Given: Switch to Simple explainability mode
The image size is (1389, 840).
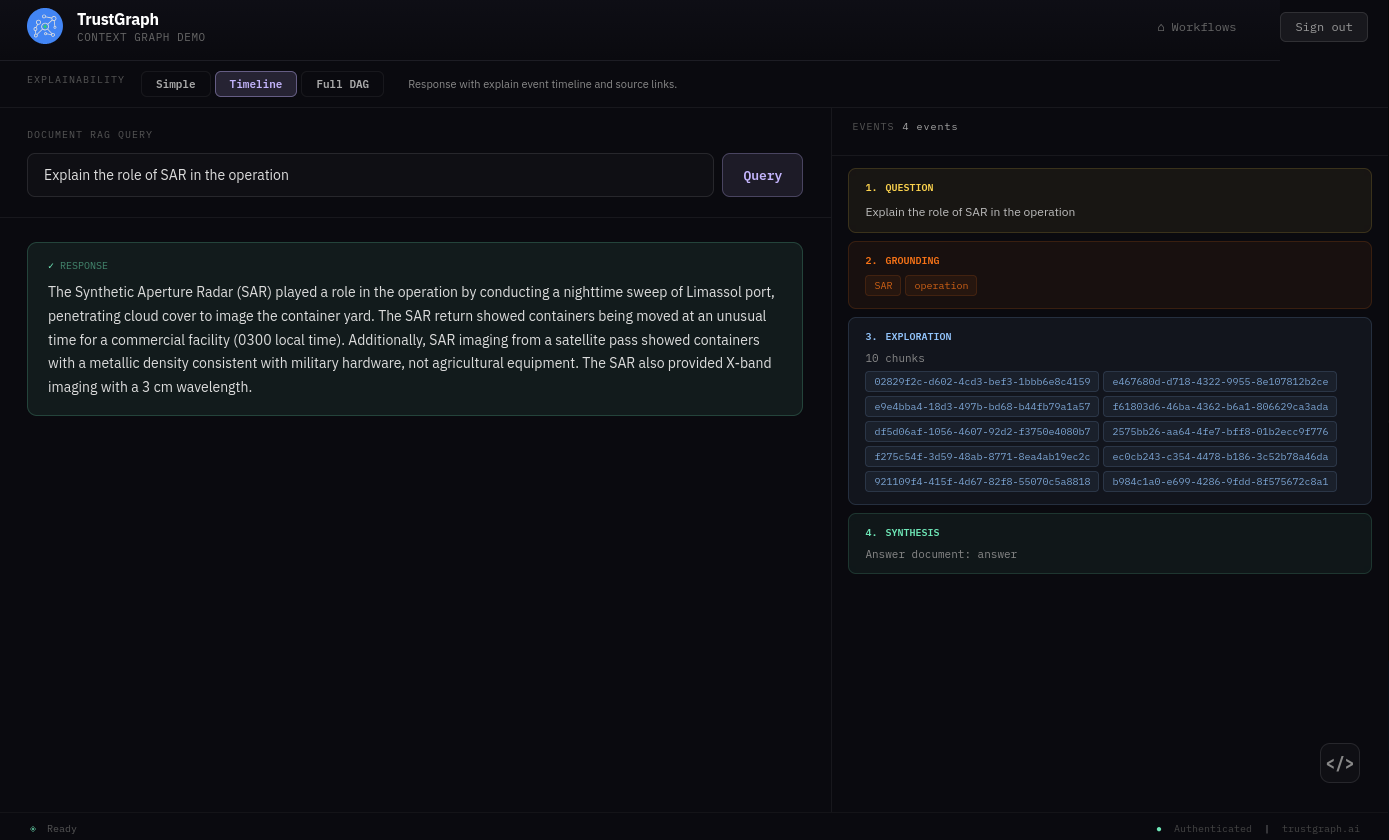Looking at the screenshot, I should [176, 84].
